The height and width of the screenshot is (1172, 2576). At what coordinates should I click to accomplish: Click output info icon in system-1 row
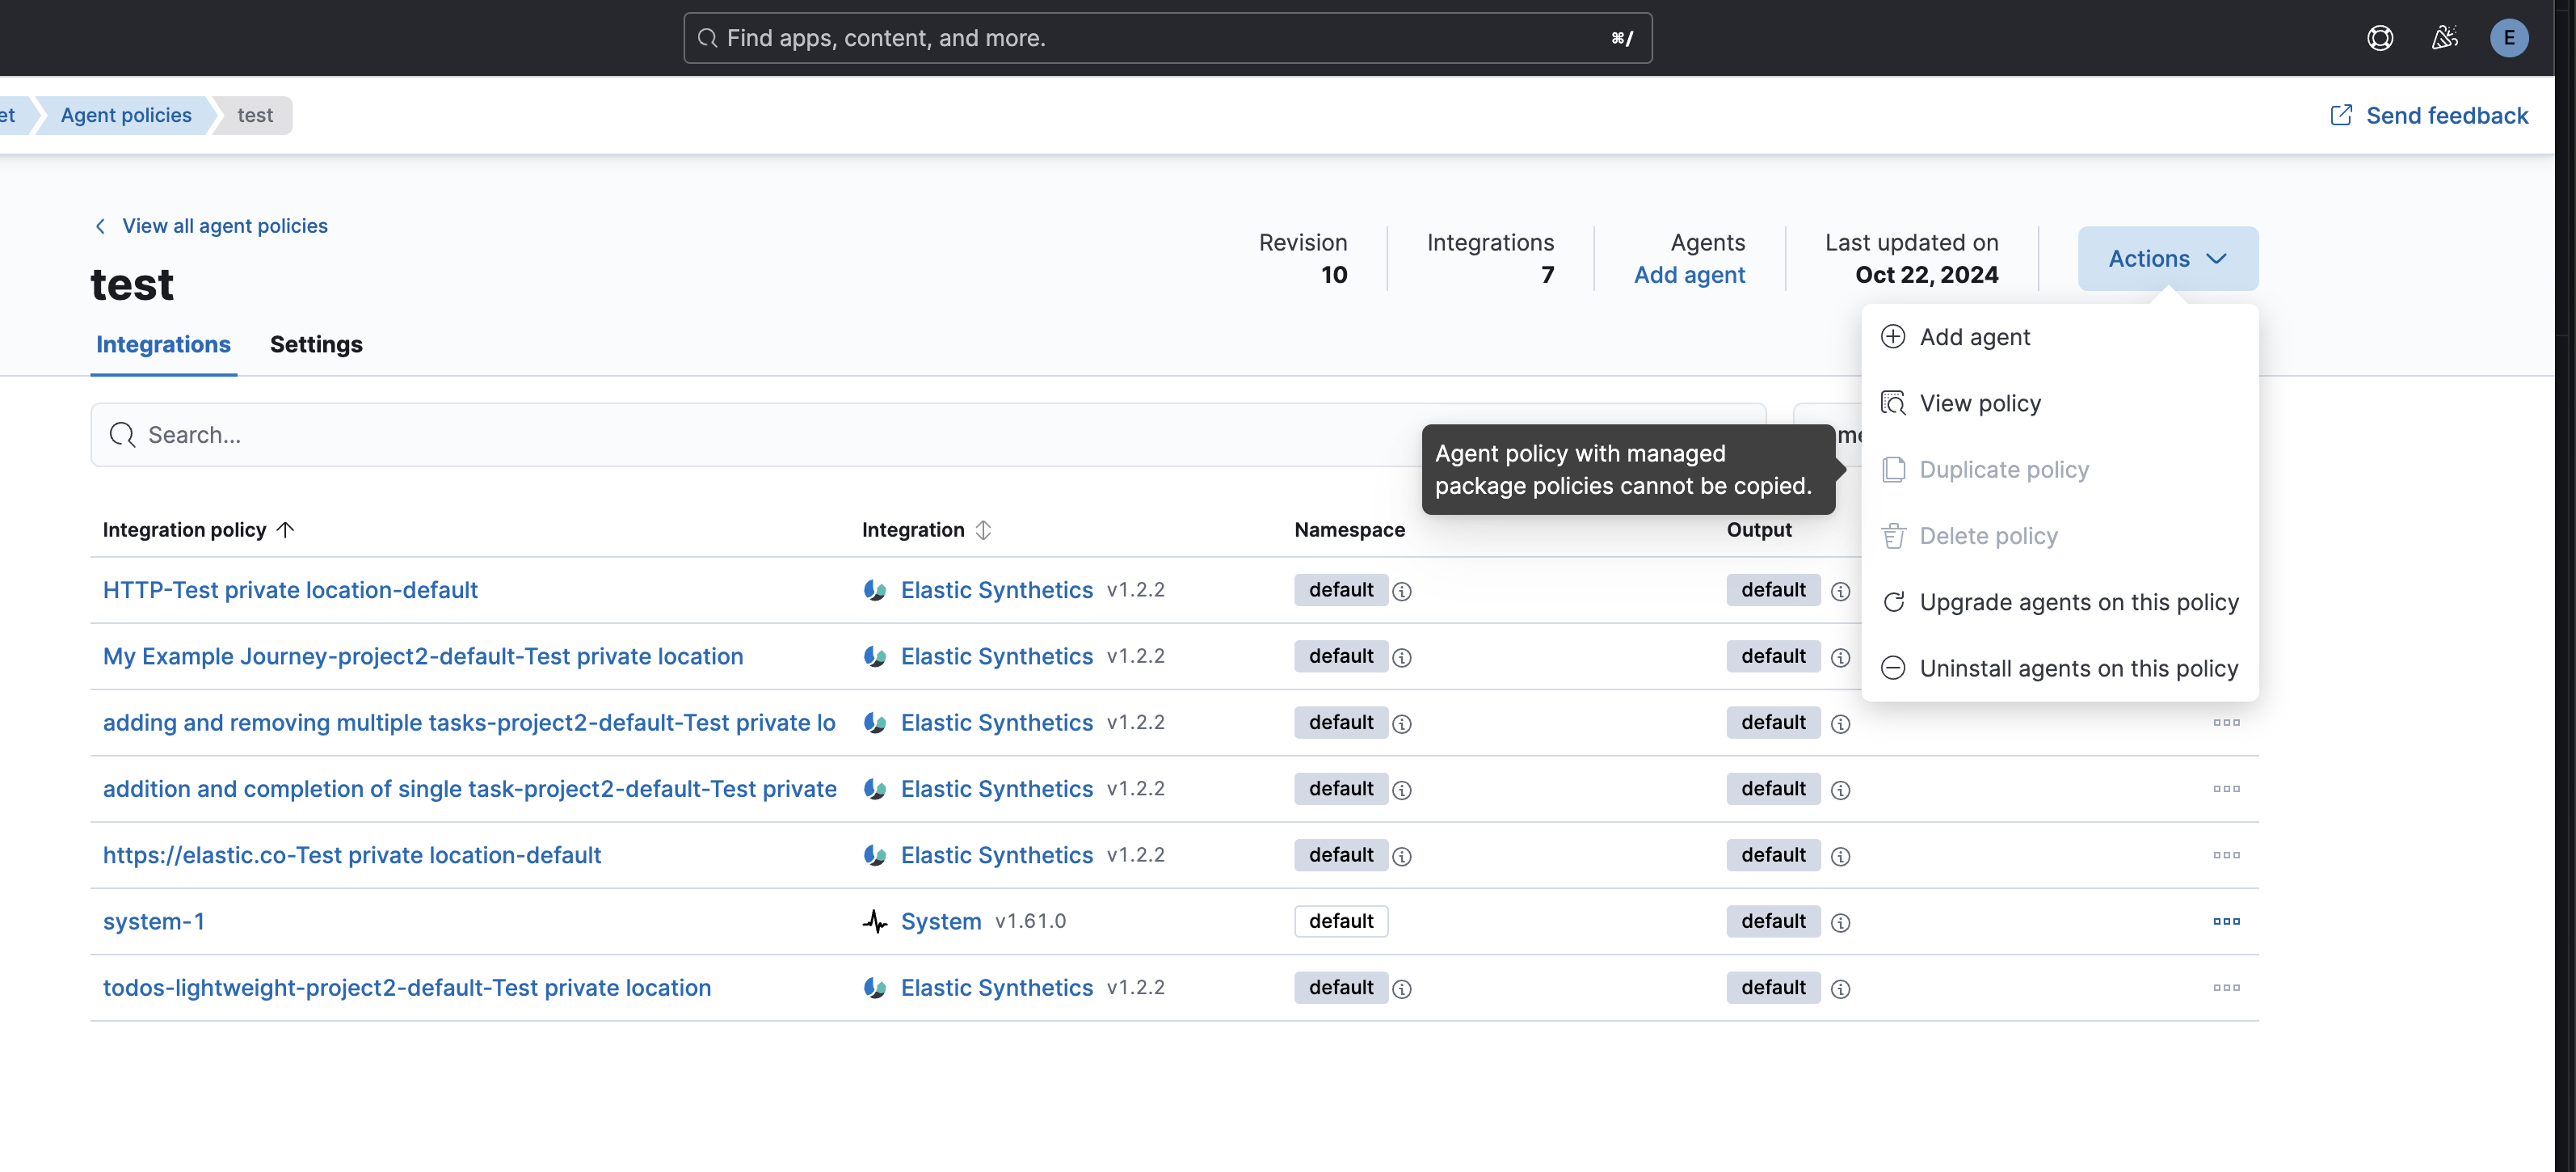click(1840, 922)
